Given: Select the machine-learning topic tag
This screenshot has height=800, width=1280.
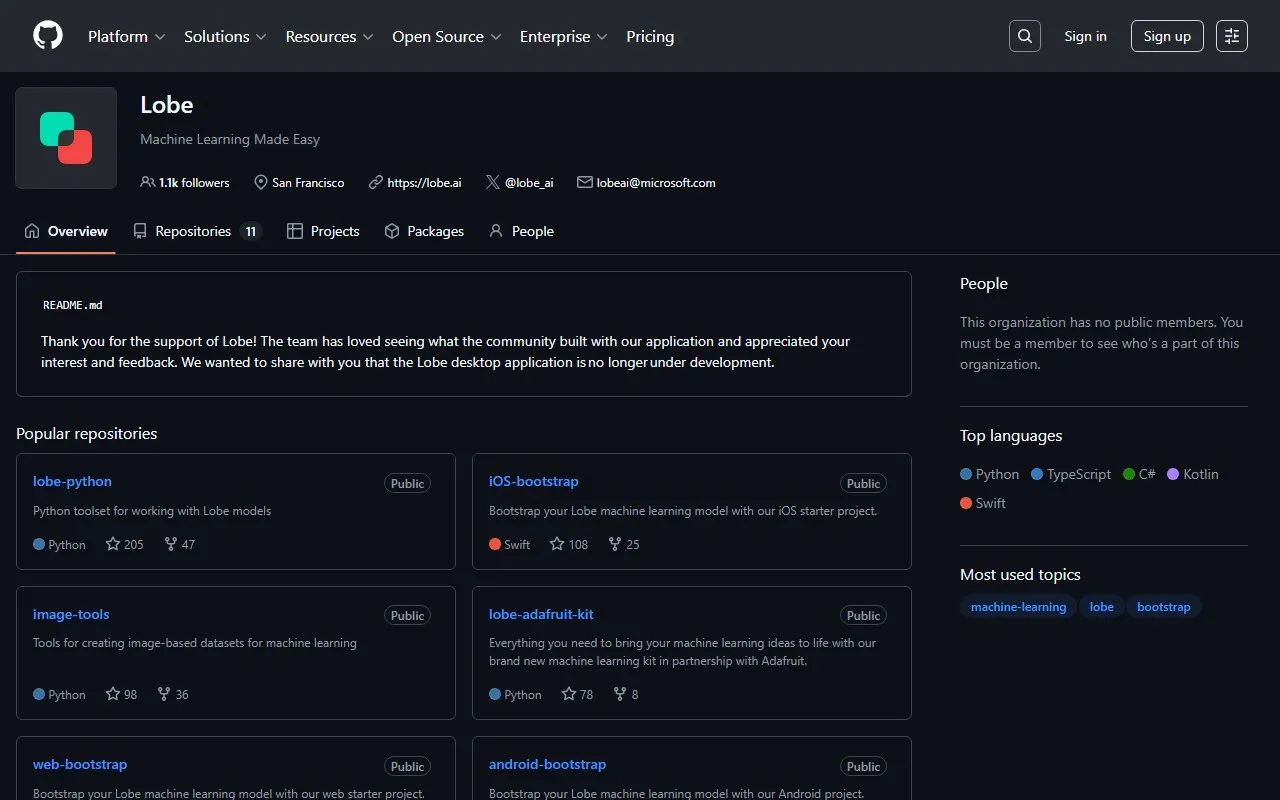Looking at the screenshot, I should (1018, 607).
